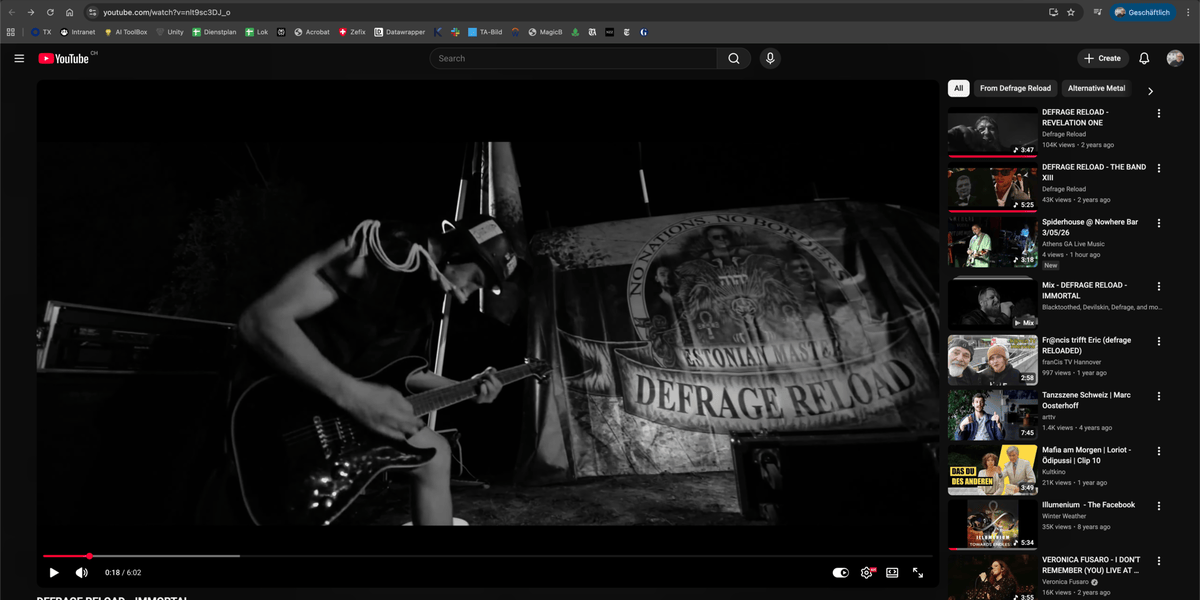Select the Alternative Metal filter chip
This screenshot has width=1200, height=600.
1096,88
